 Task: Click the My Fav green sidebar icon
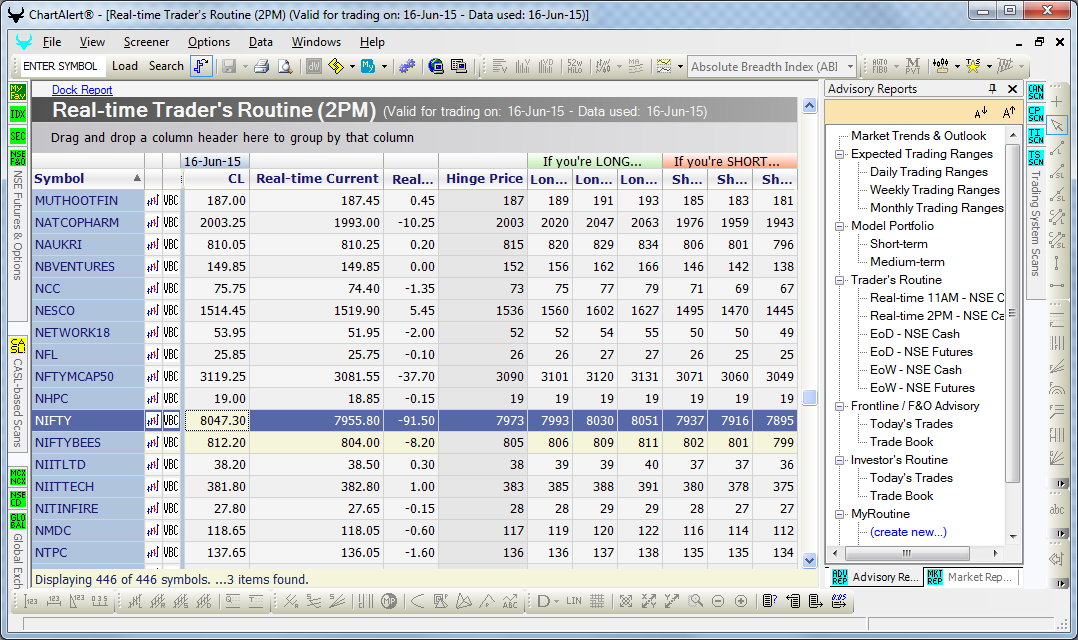point(18,92)
